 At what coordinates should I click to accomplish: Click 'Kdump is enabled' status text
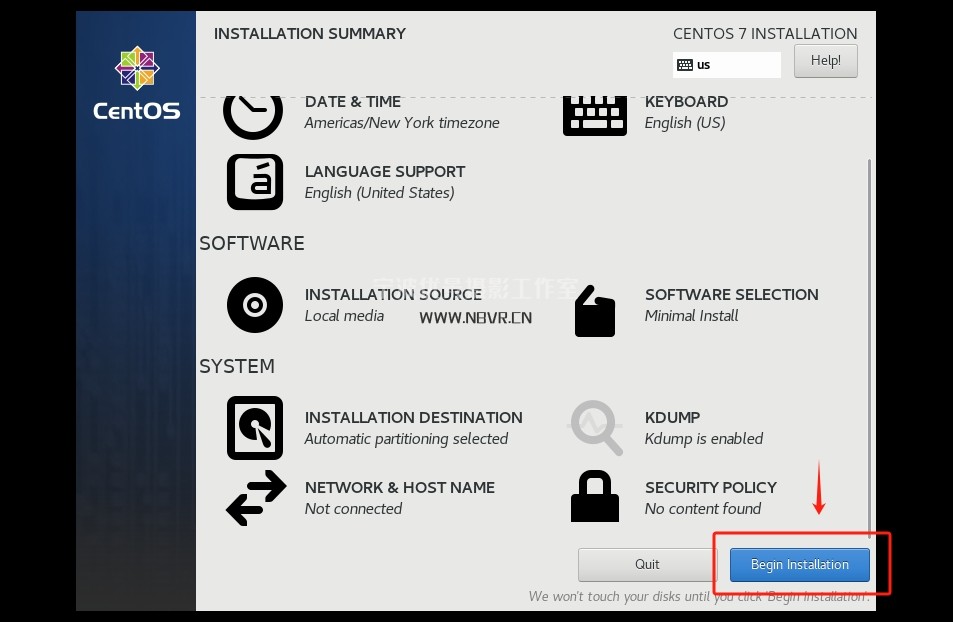point(704,439)
